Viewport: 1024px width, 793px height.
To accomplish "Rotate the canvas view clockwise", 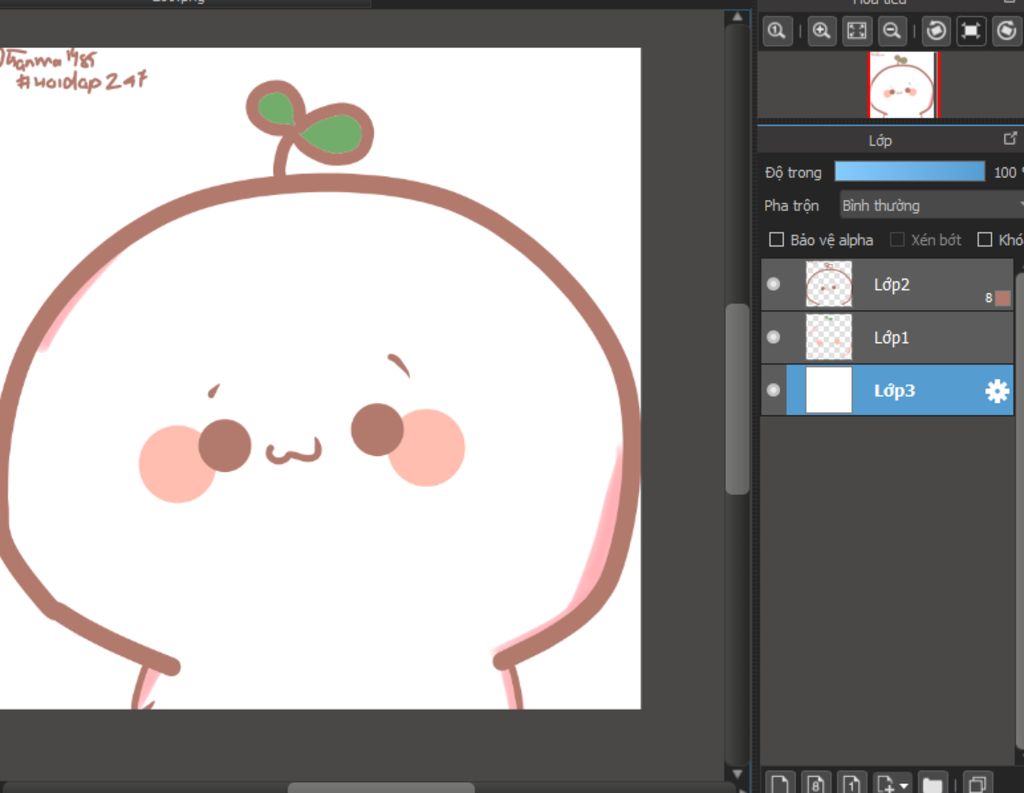I will pos(1007,31).
